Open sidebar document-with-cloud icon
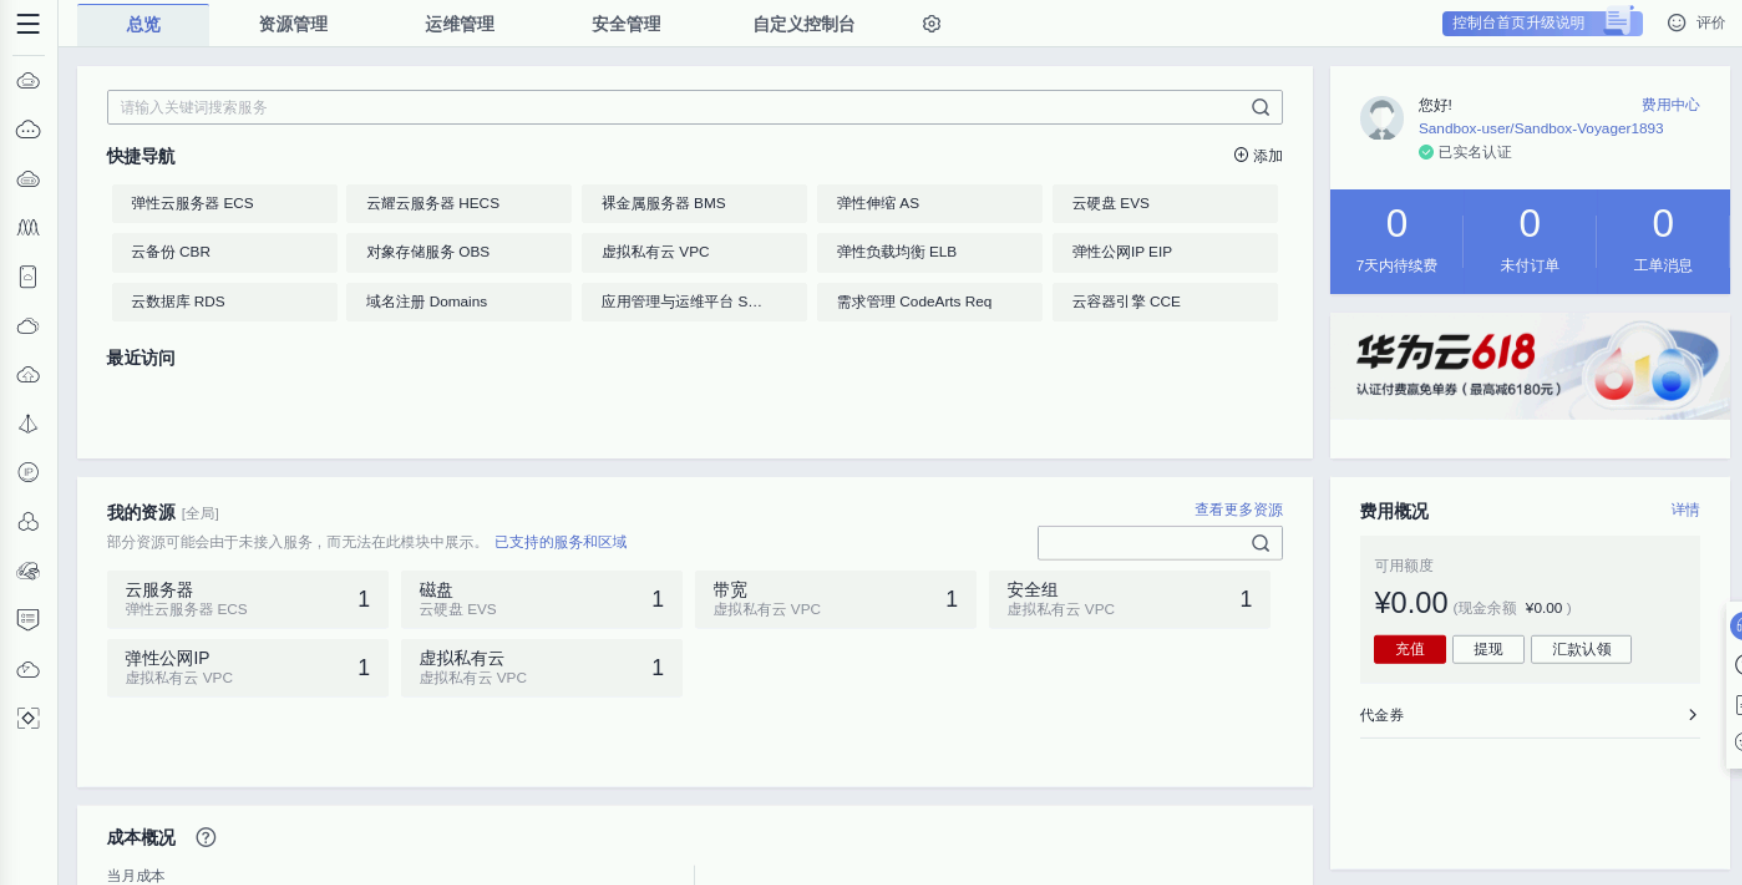Viewport: 1742px width, 885px height. click(28, 277)
